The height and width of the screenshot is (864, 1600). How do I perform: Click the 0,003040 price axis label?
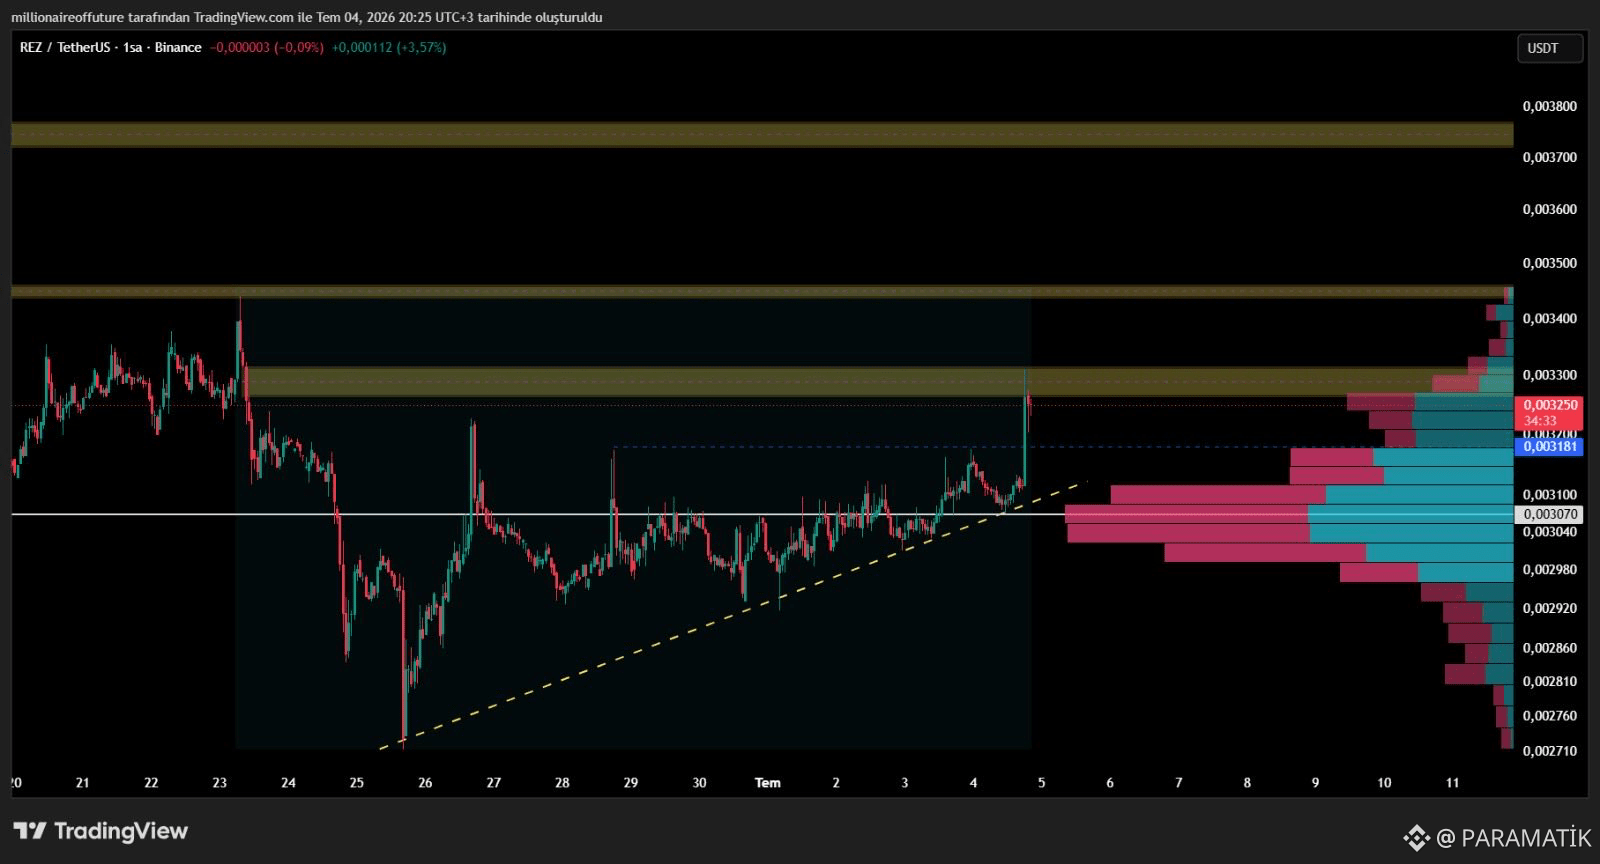[1549, 531]
